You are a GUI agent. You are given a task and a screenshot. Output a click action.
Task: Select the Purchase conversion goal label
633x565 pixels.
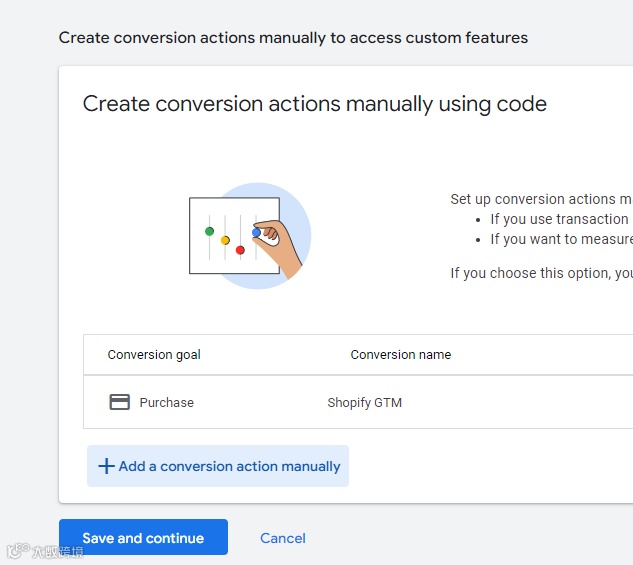tap(167, 402)
